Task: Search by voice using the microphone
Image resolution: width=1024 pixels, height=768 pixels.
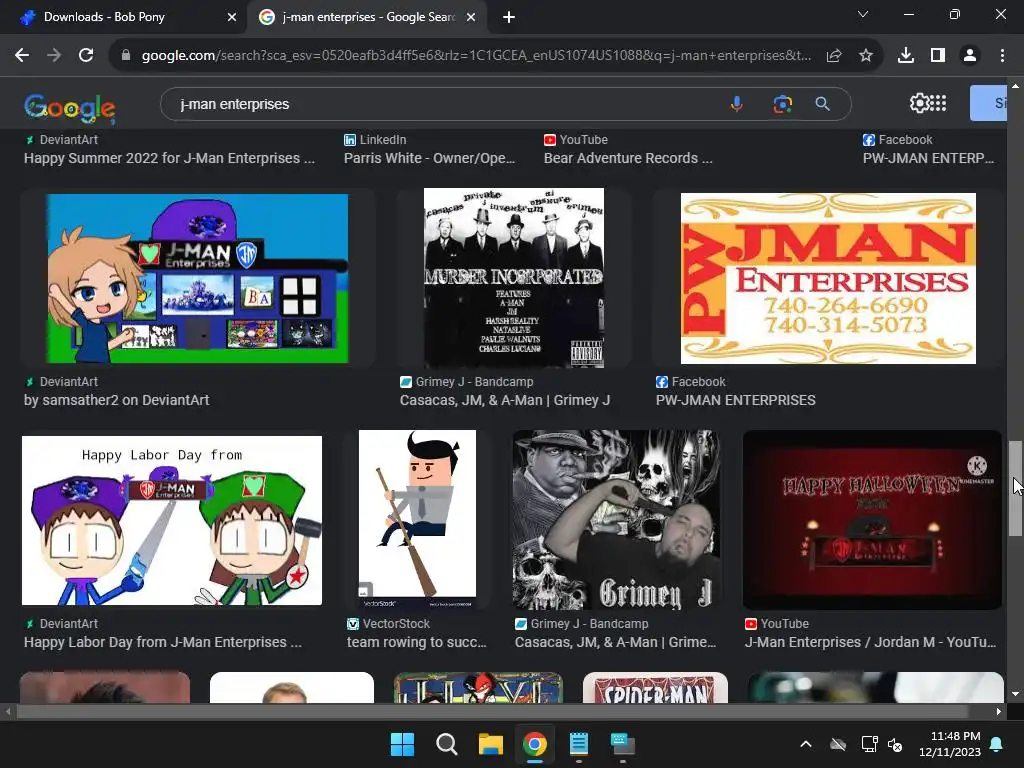Action: (737, 104)
